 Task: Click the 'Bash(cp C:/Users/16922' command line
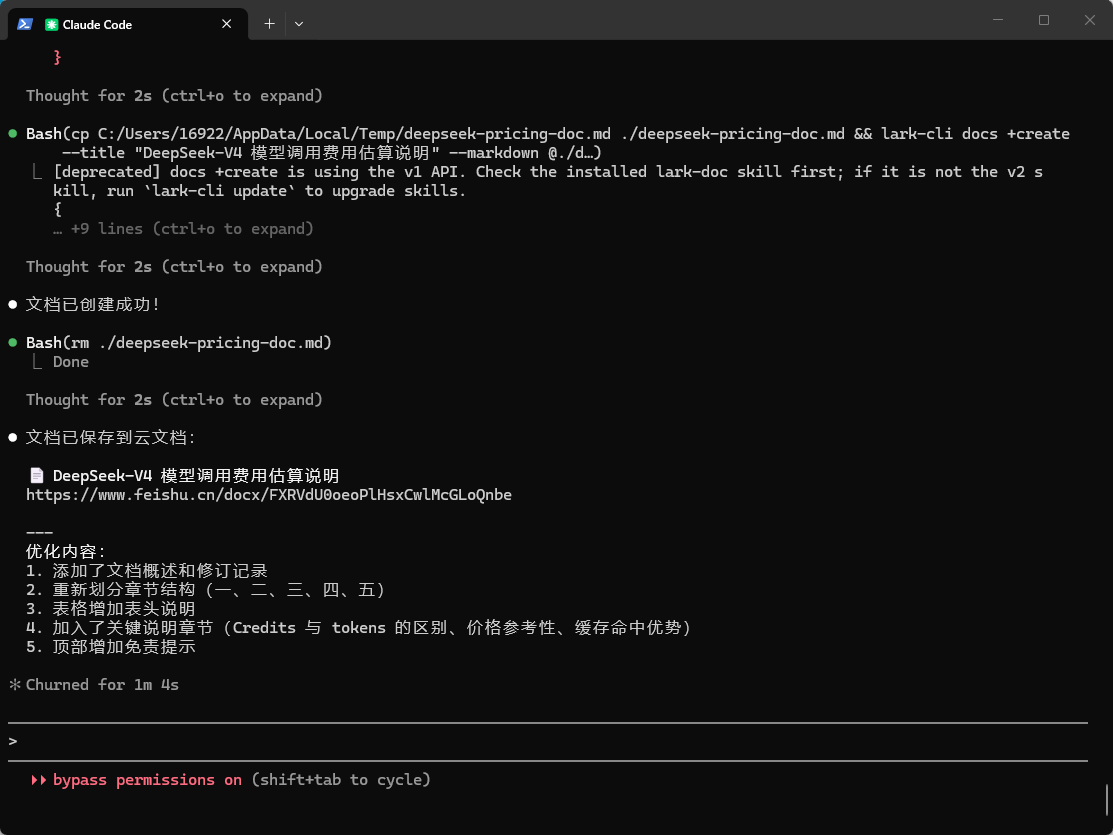(x=548, y=134)
